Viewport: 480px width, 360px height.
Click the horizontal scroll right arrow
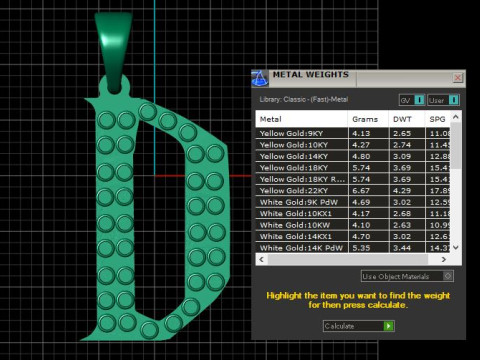tap(444, 259)
